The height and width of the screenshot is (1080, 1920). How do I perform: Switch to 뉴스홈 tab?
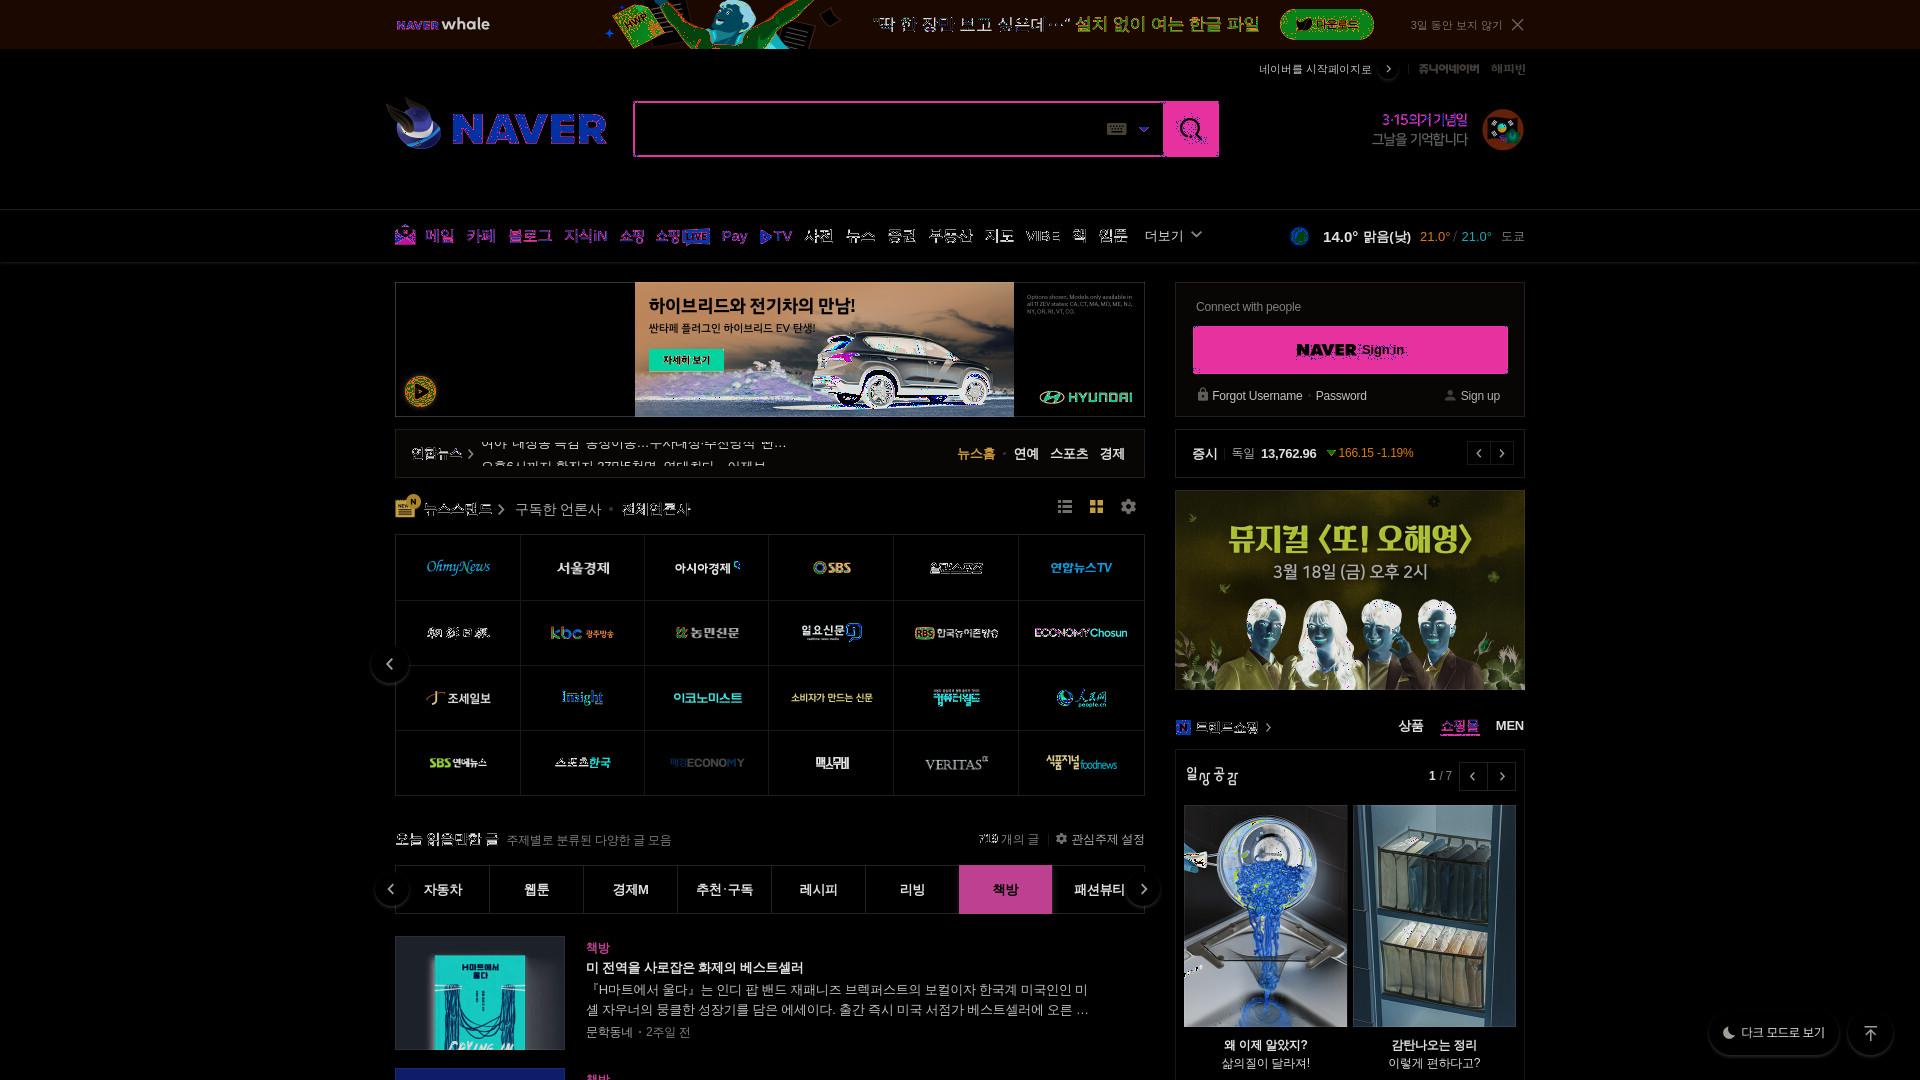point(976,454)
